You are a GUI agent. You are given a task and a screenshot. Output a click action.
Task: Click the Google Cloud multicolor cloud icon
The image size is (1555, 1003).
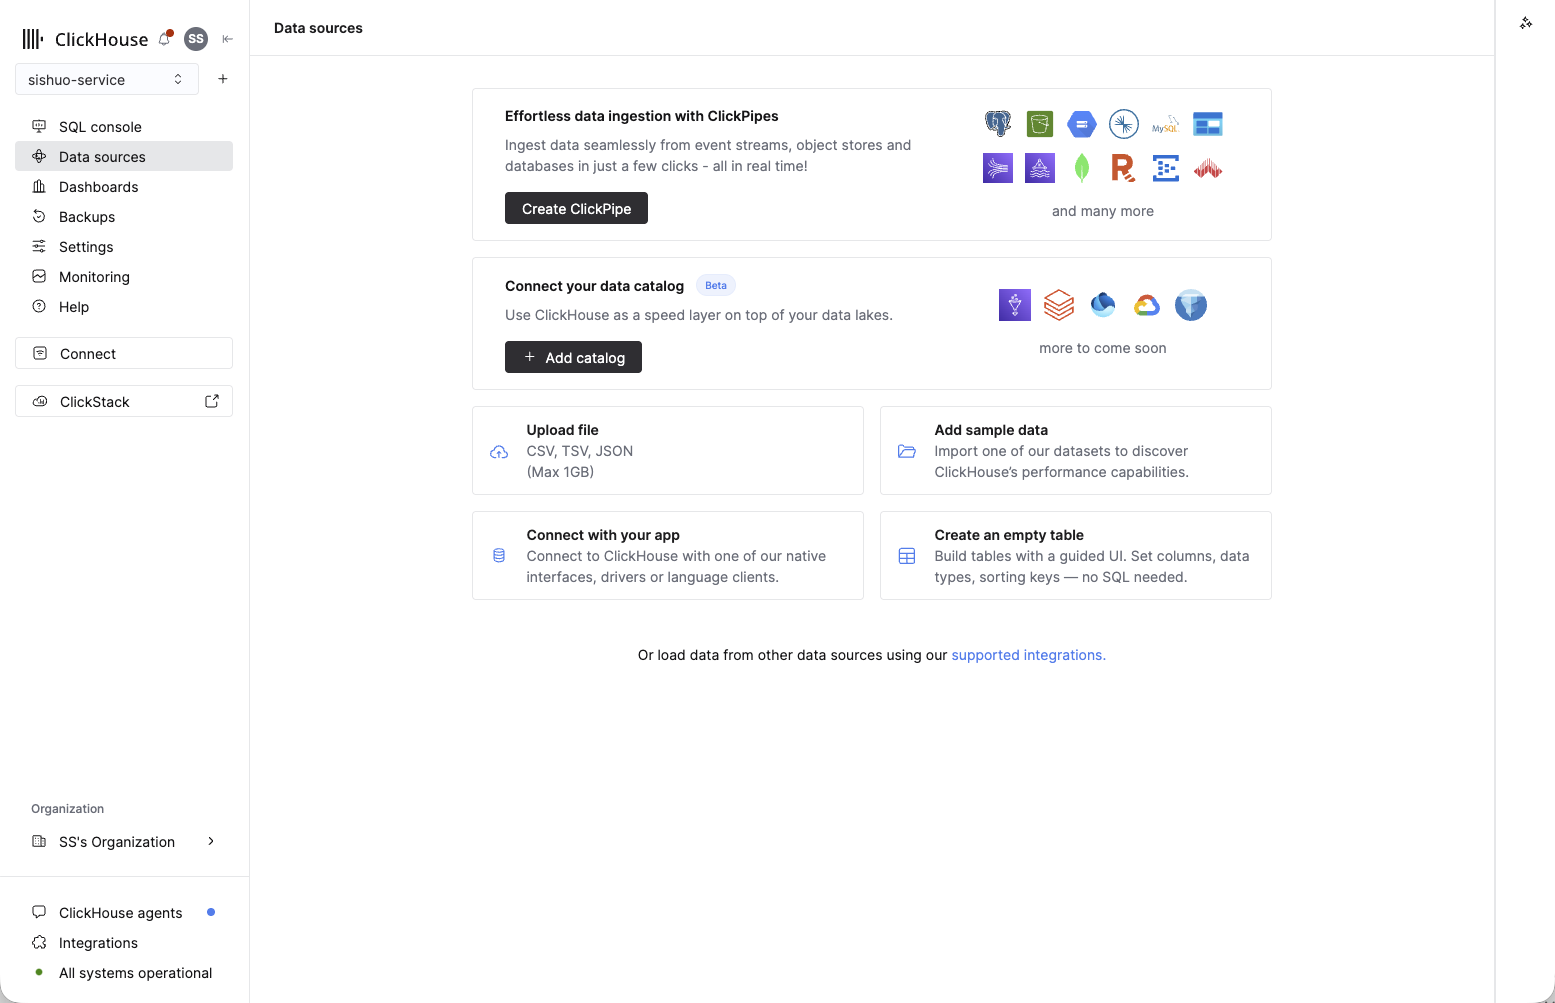tap(1147, 305)
